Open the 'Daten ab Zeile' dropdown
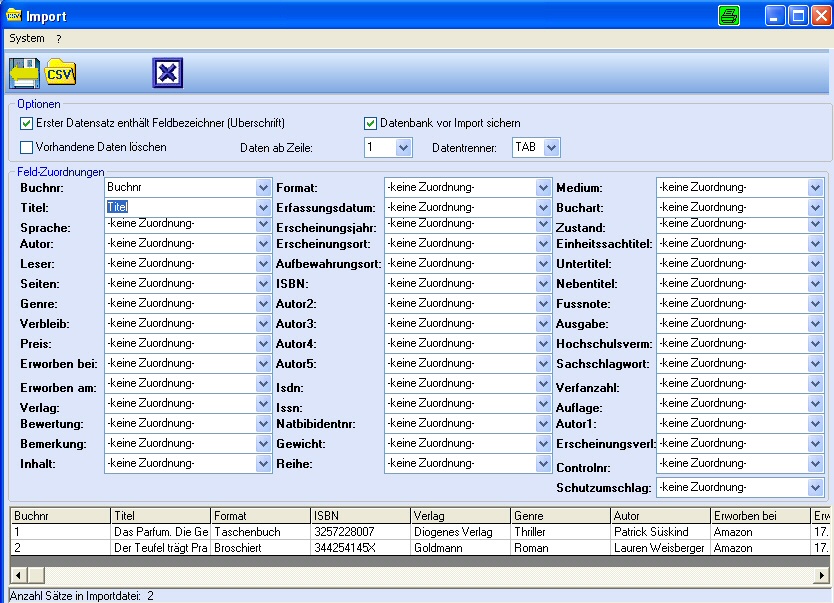The image size is (834, 603). pyautogui.click(x=404, y=148)
